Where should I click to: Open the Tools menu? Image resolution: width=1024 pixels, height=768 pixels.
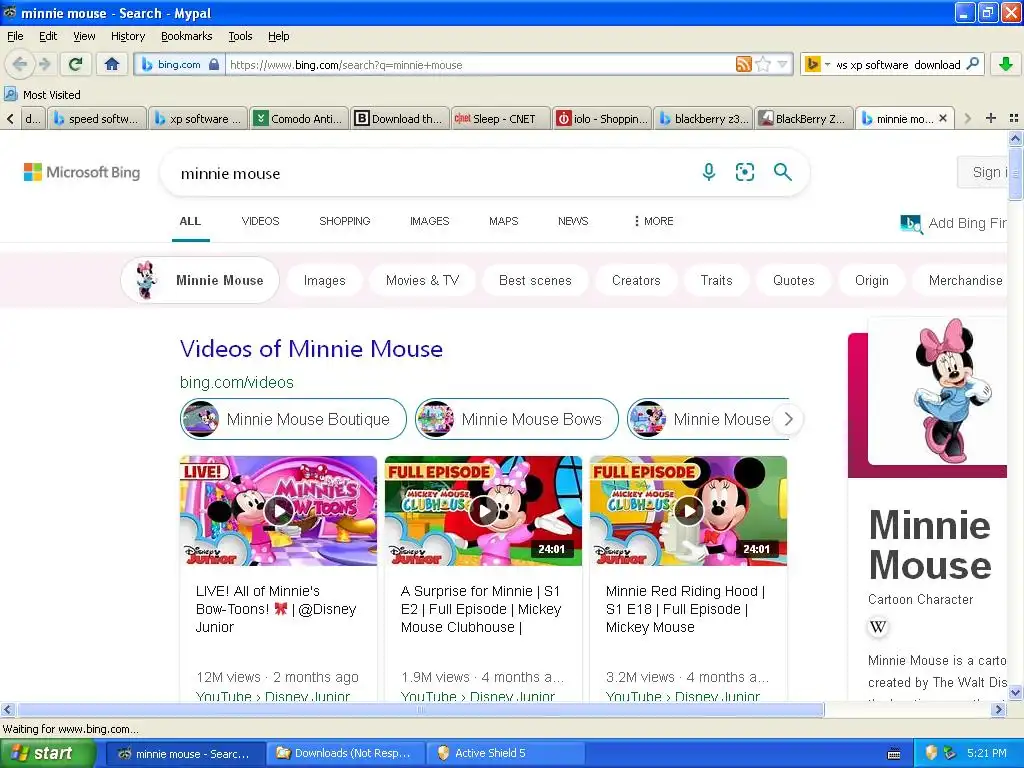[x=240, y=36]
